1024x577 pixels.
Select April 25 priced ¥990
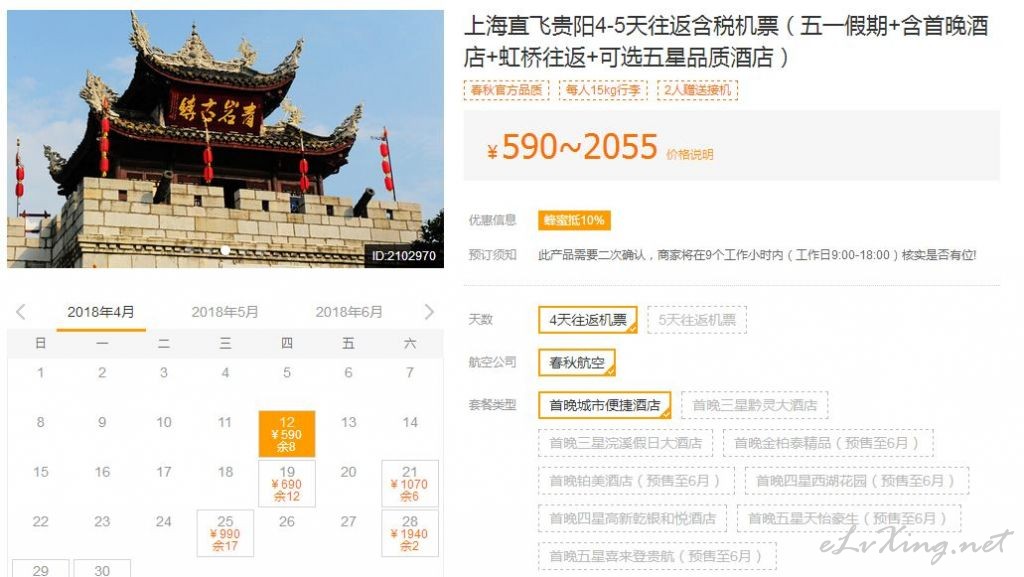pos(225,533)
